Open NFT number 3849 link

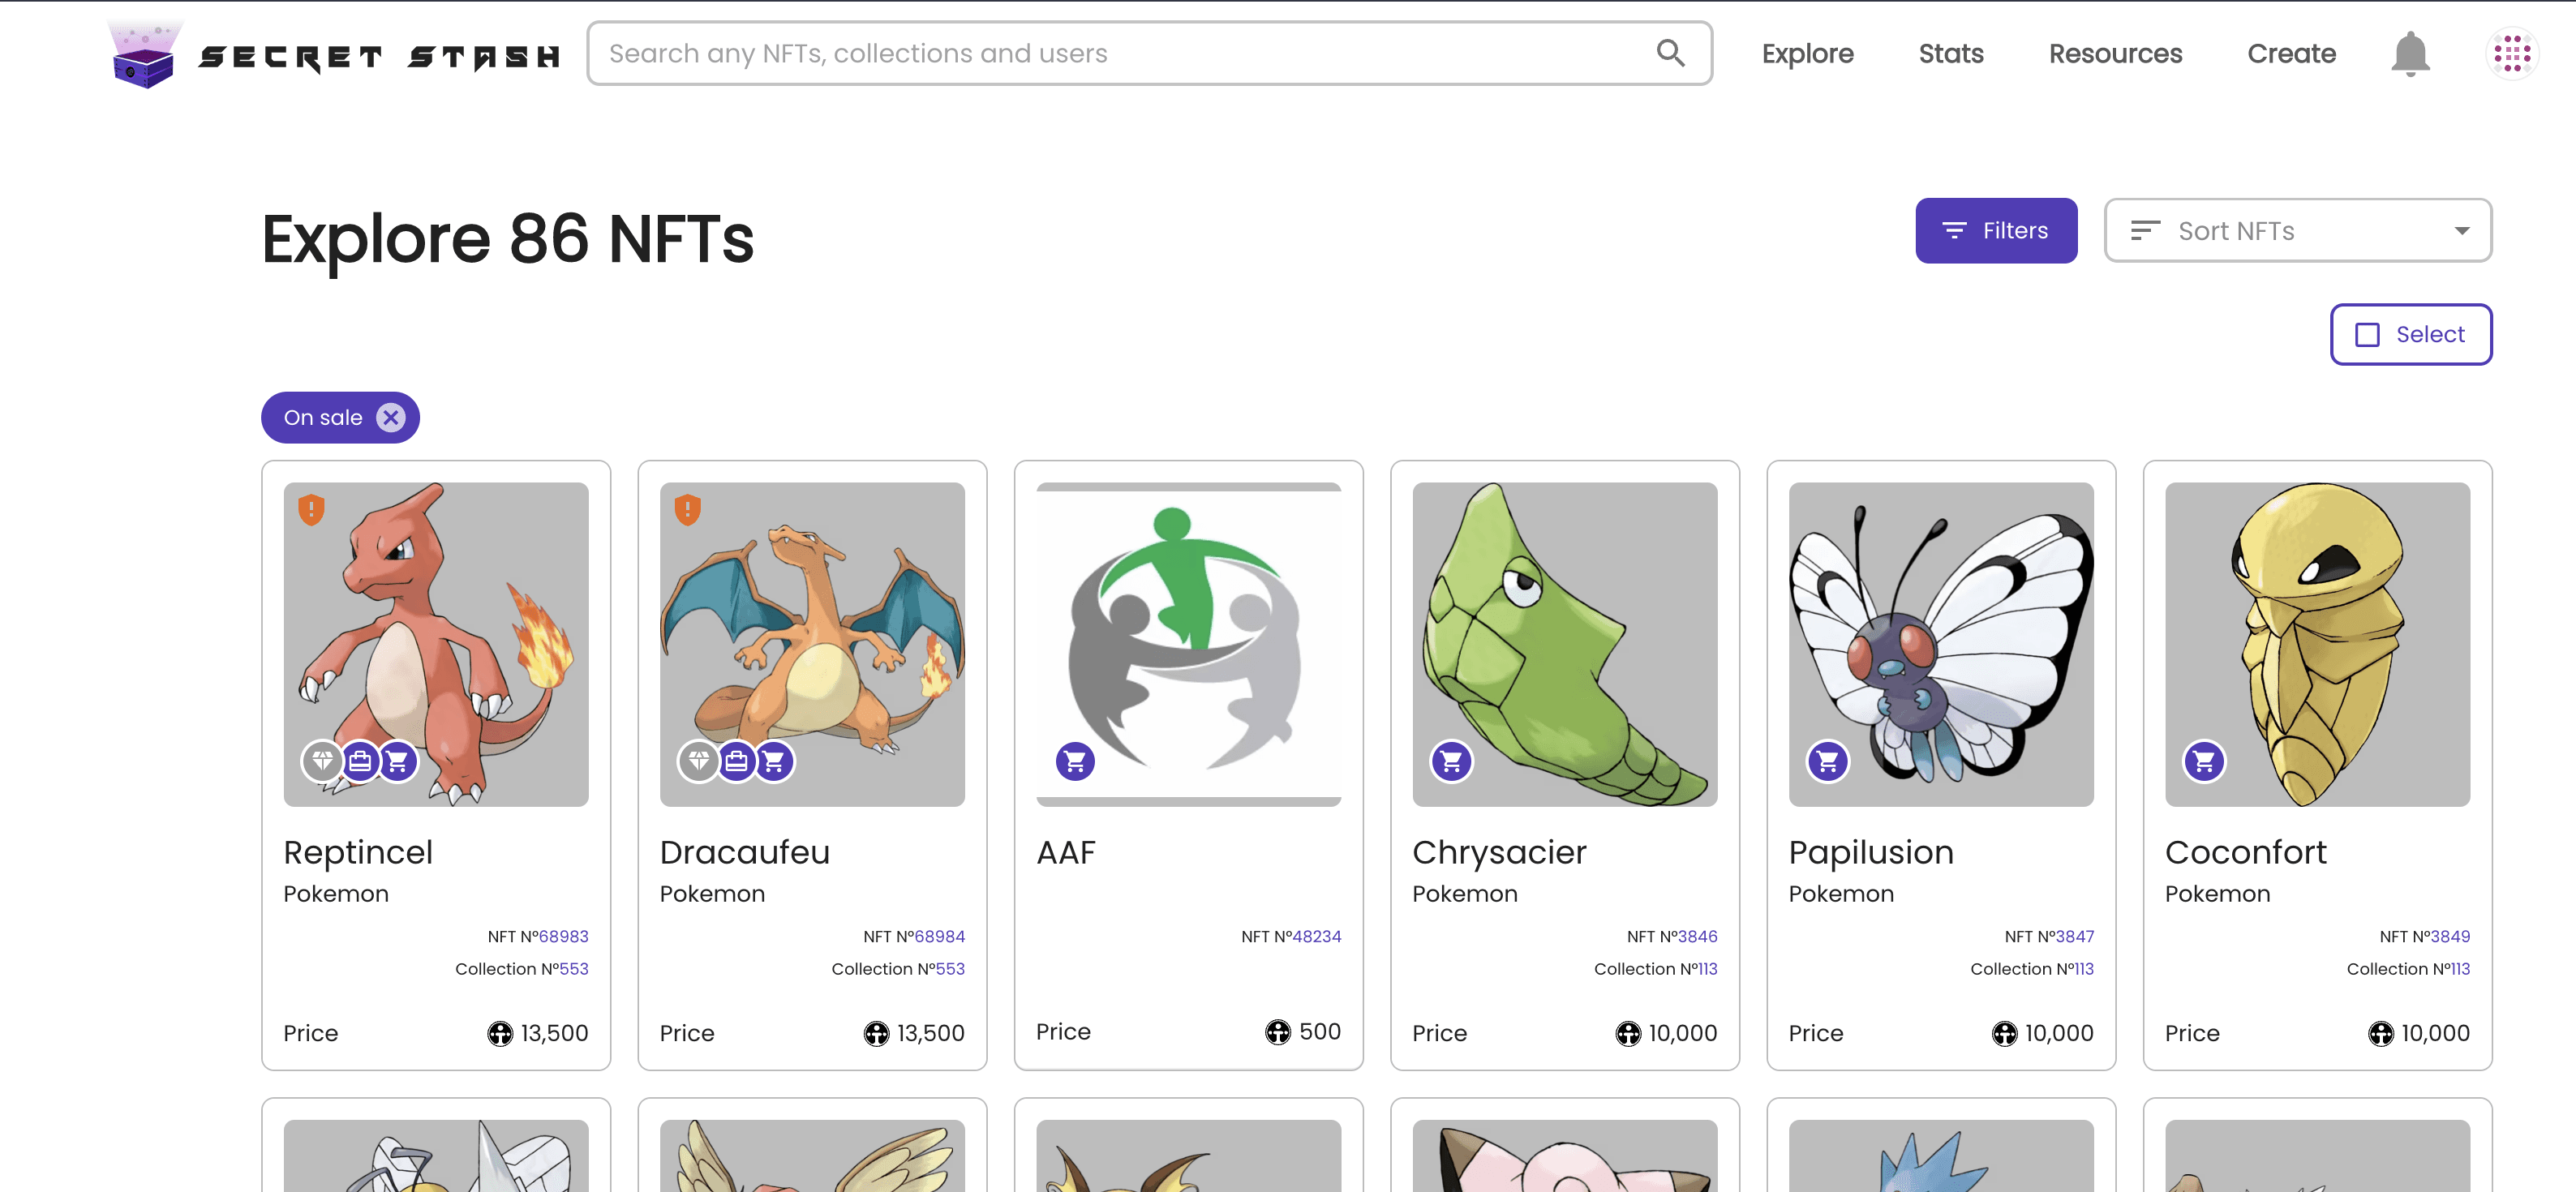(2450, 937)
